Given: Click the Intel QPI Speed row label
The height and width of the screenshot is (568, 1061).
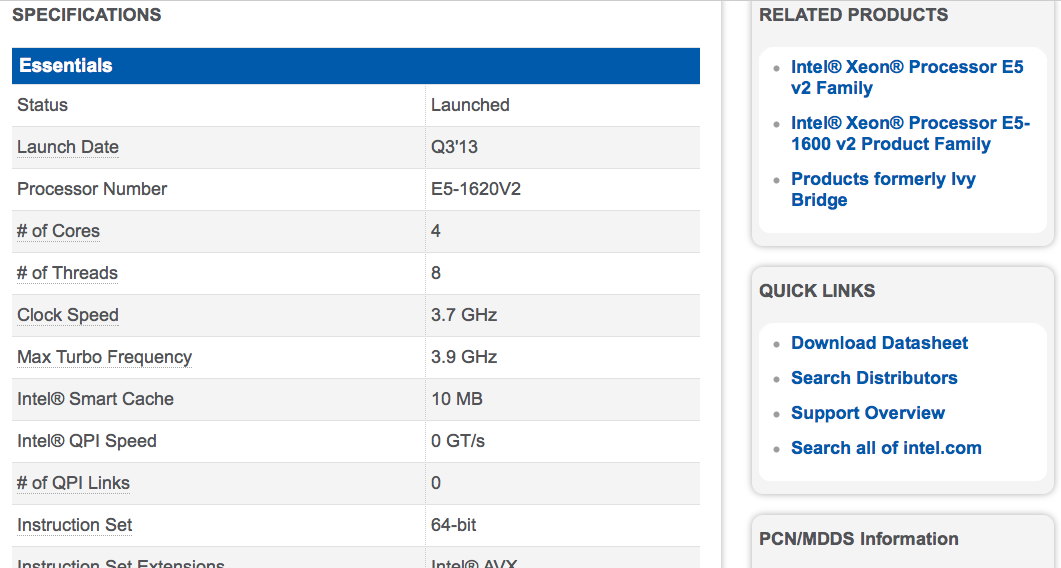Looking at the screenshot, I should (87, 441).
